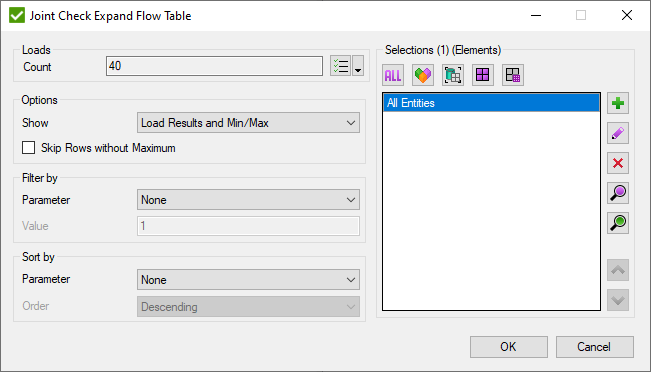Image resolution: width=651 pixels, height=372 pixels.
Task: Click the colored parts selection icon
Action: [x=423, y=75]
